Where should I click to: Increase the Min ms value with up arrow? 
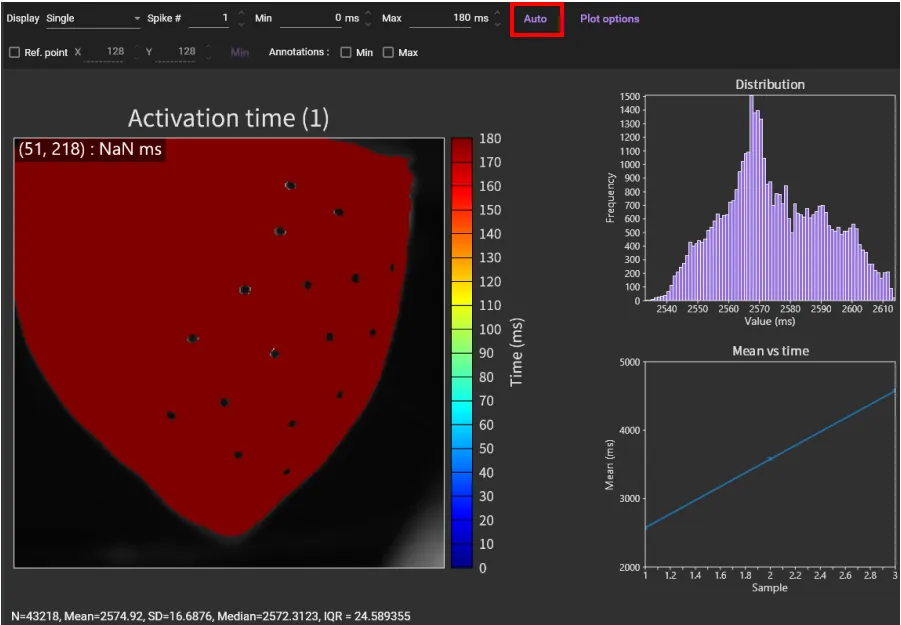(x=369, y=14)
